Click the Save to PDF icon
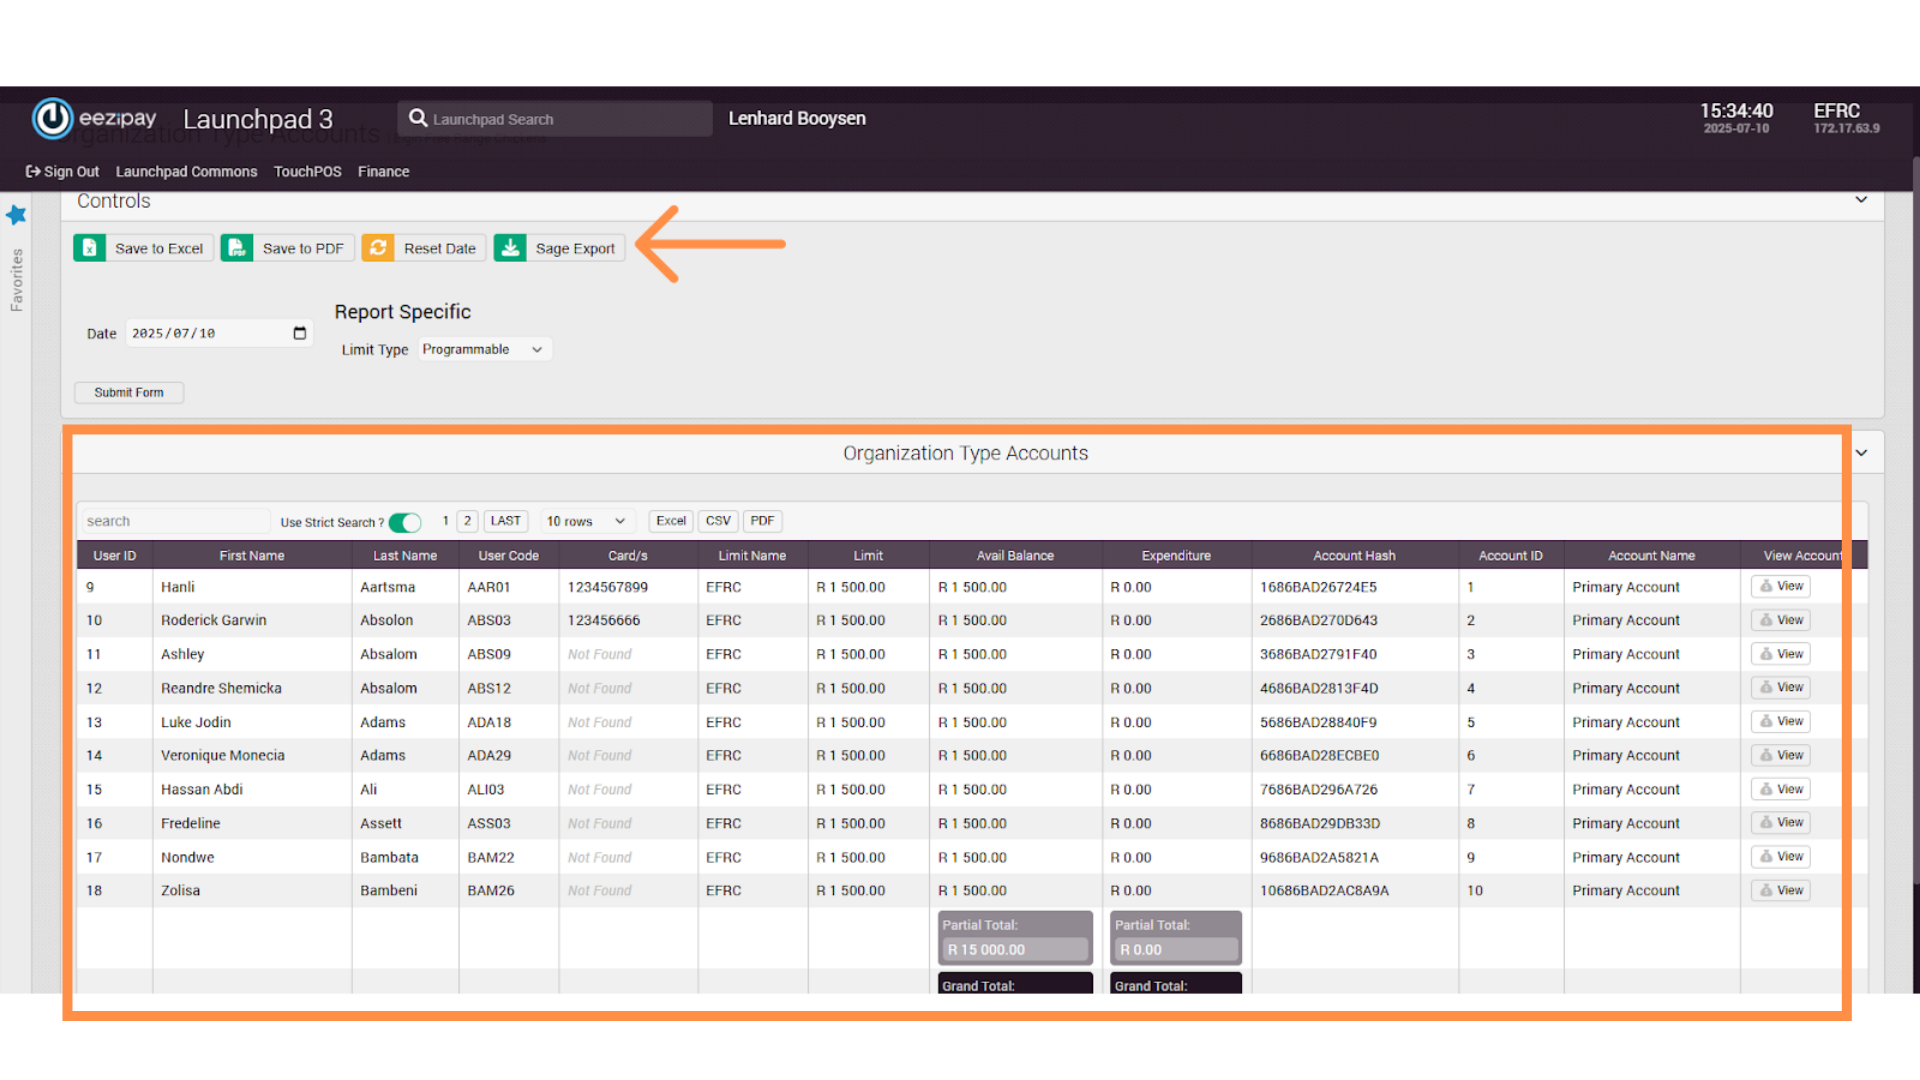Screen dimensions: 1920x1080 coord(237,248)
